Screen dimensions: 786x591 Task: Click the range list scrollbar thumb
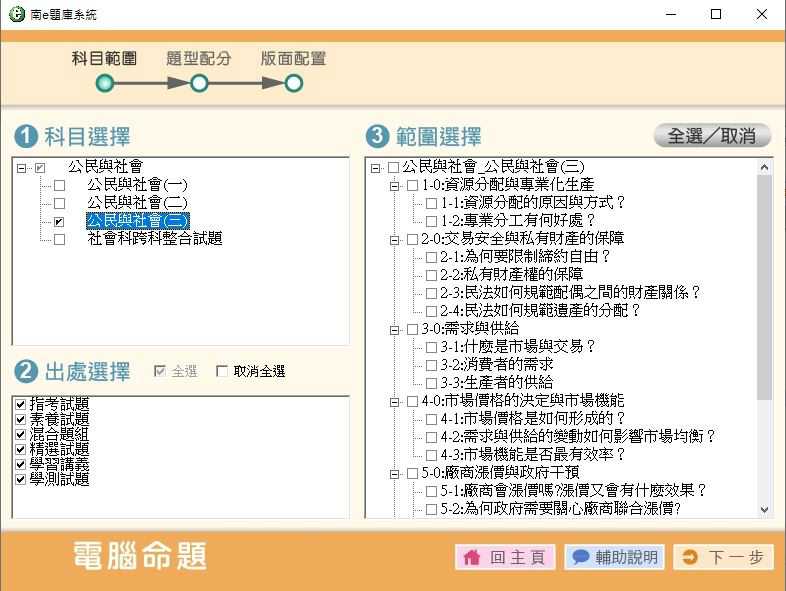[x=764, y=287]
